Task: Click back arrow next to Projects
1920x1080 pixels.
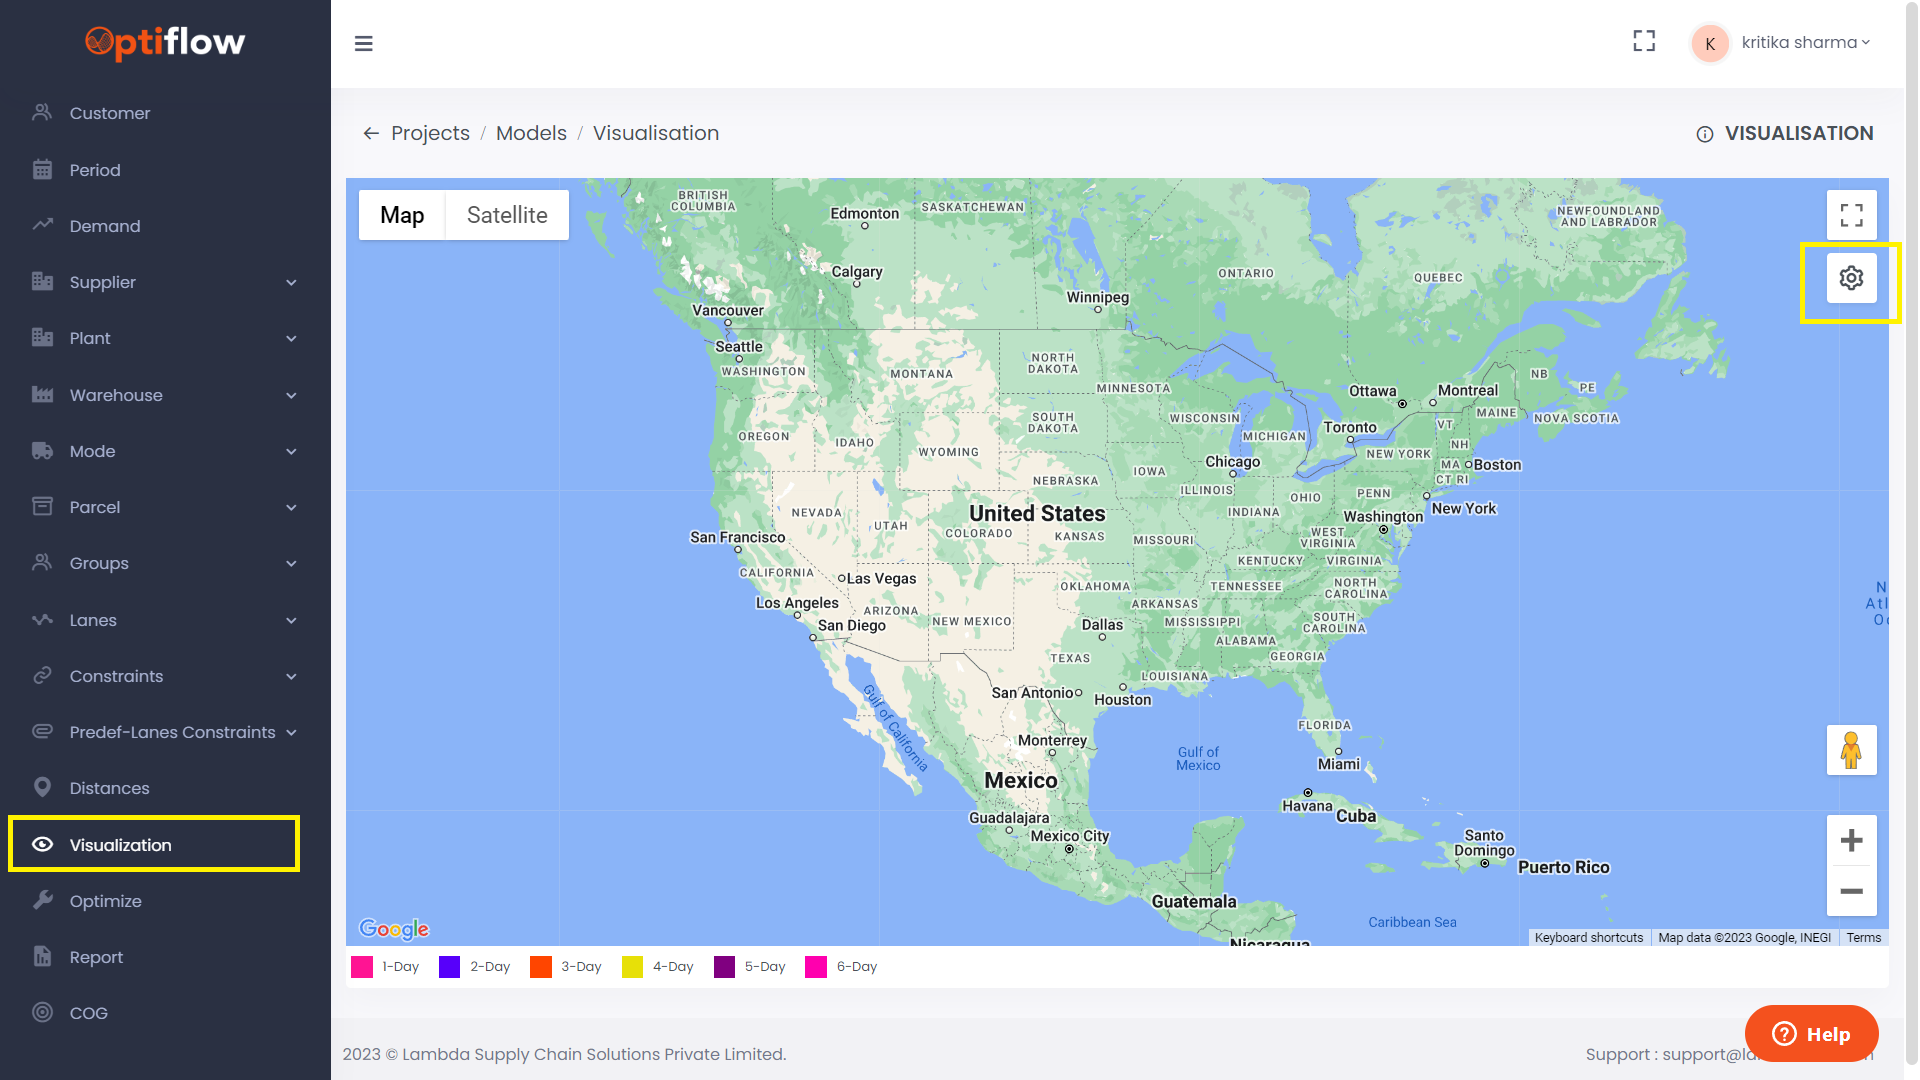Action: pyautogui.click(x=371, y=133)
